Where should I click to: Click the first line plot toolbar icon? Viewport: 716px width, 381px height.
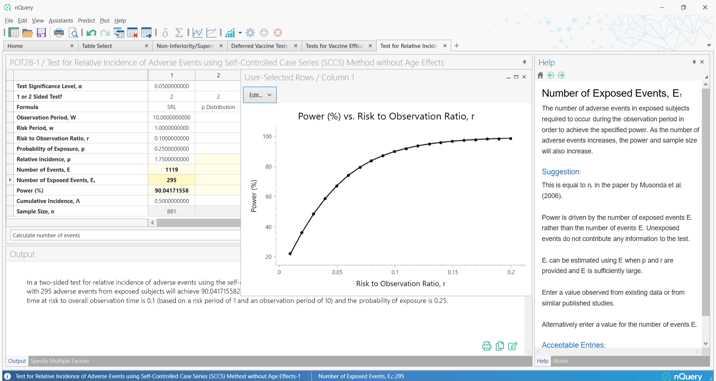tap(198, 32)
